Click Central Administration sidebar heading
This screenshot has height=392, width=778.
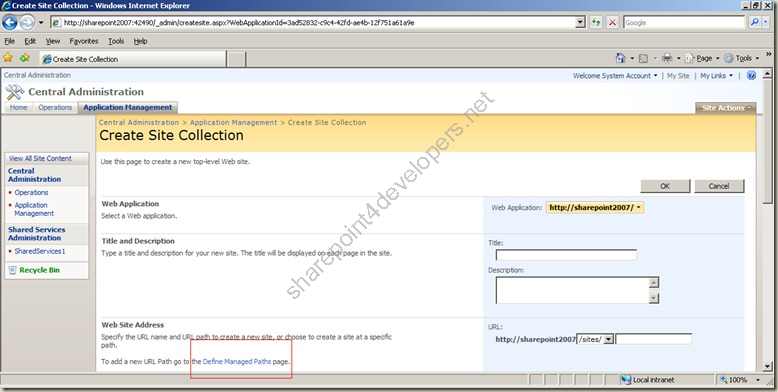click(x=34, y=175)
